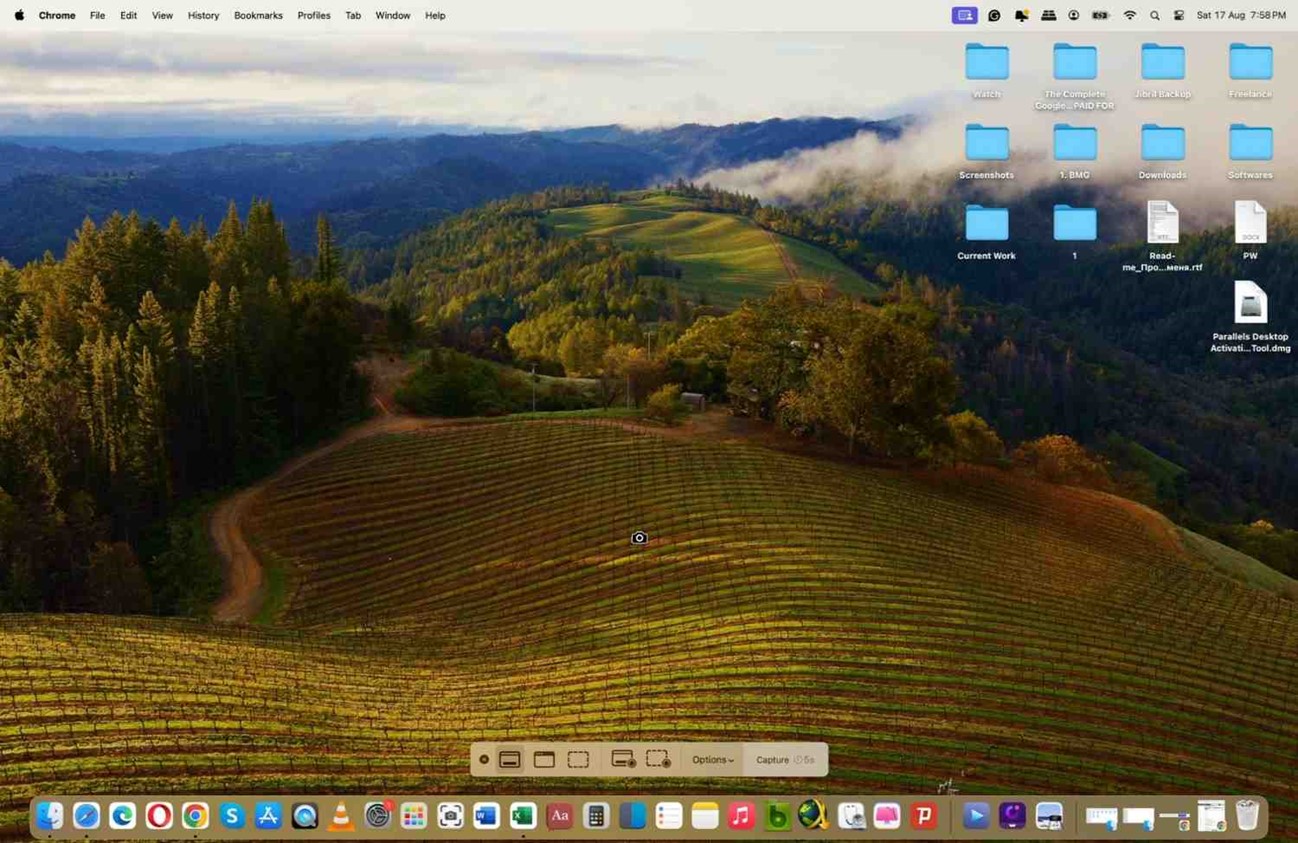Select the Current Work folder
1298x843 pixels.
(987, 232)
